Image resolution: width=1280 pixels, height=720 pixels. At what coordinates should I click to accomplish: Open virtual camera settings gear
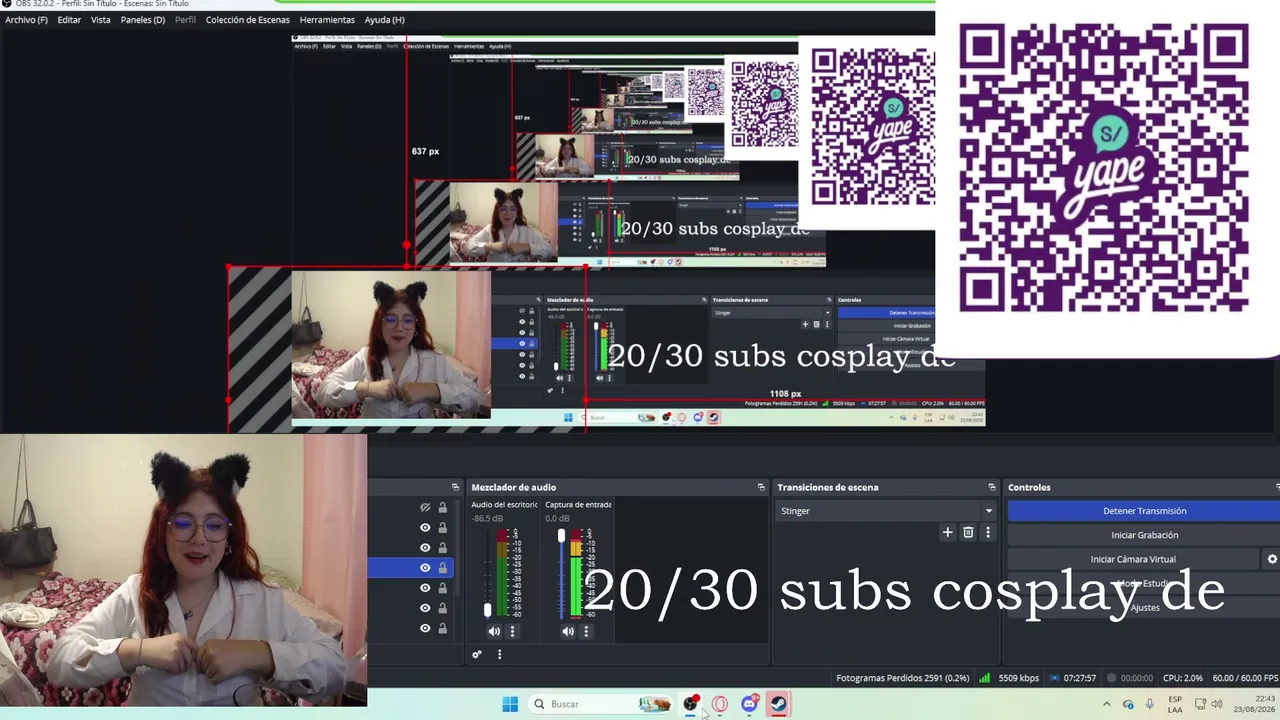[x=1272, y=559]
